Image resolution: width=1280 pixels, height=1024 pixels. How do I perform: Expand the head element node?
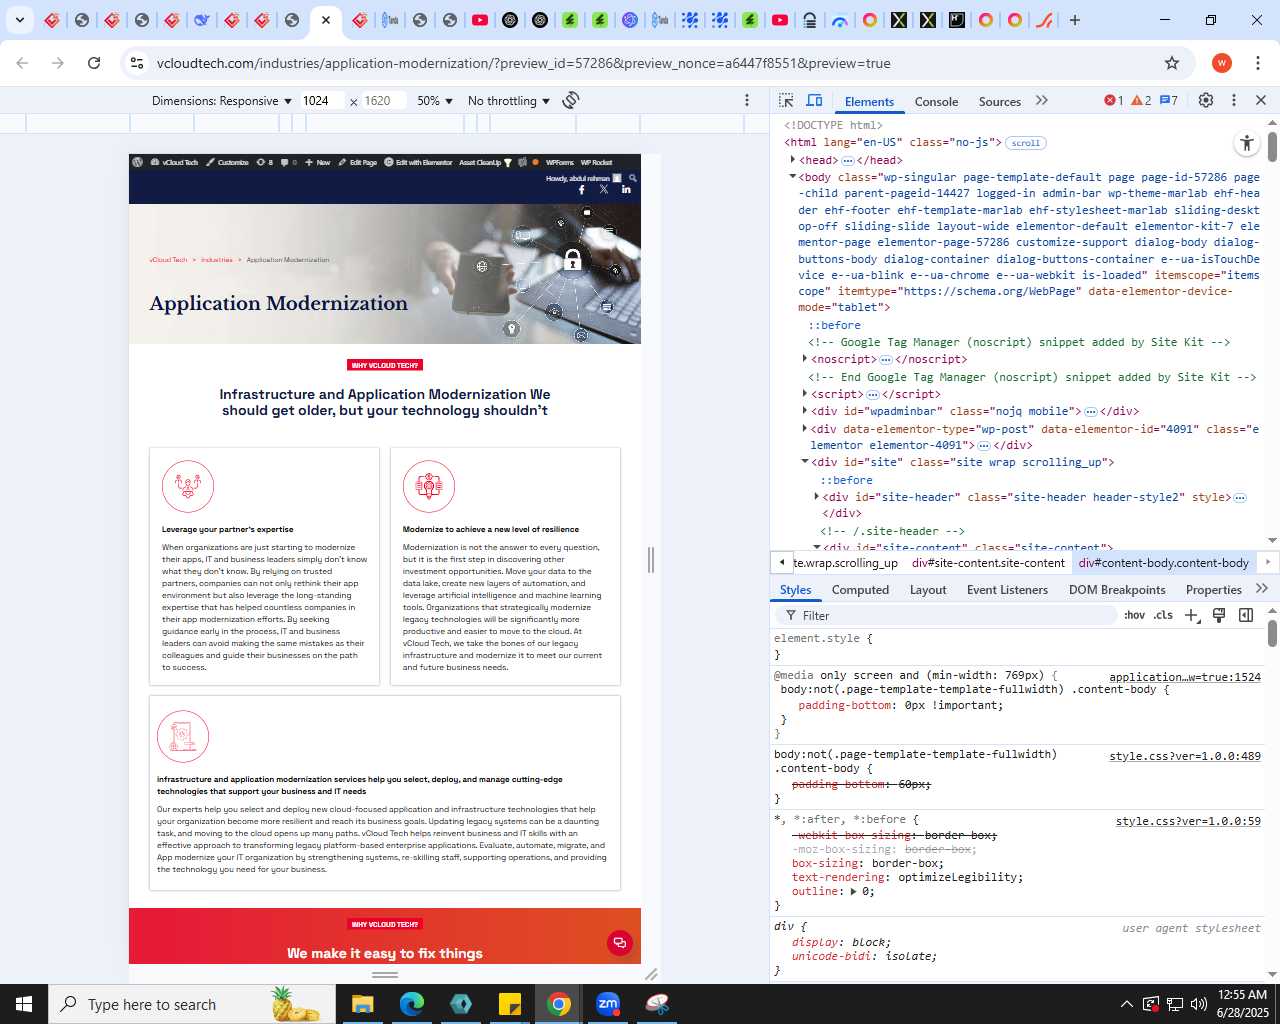(793, 160)
